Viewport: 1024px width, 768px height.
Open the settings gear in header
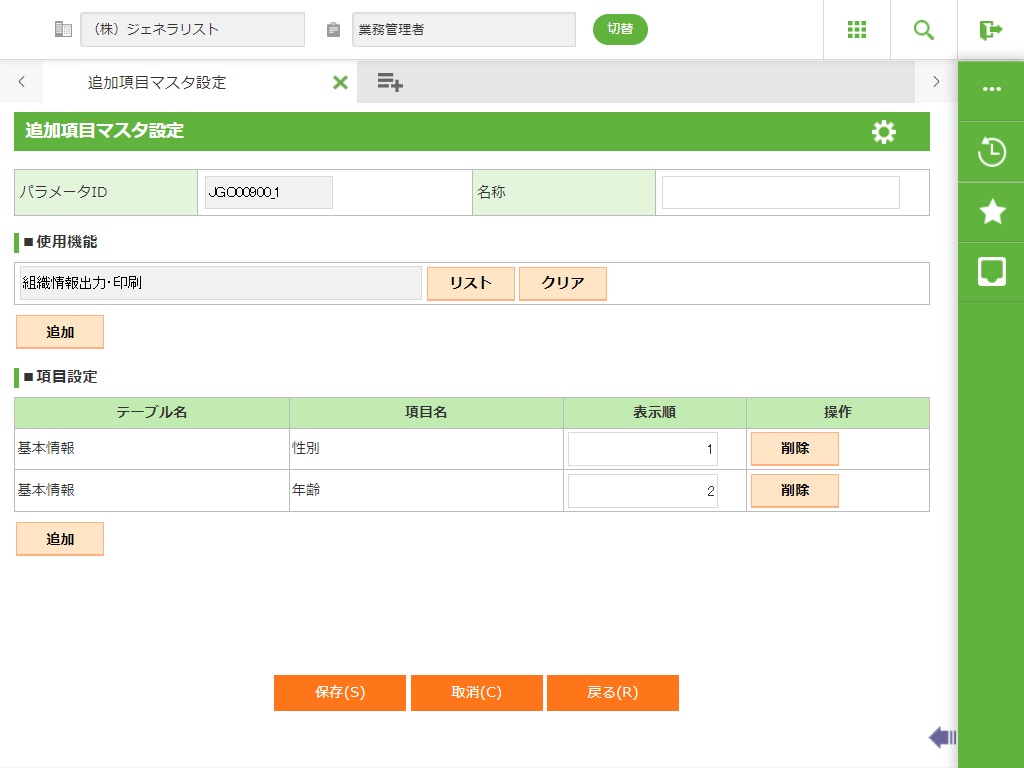884,132
